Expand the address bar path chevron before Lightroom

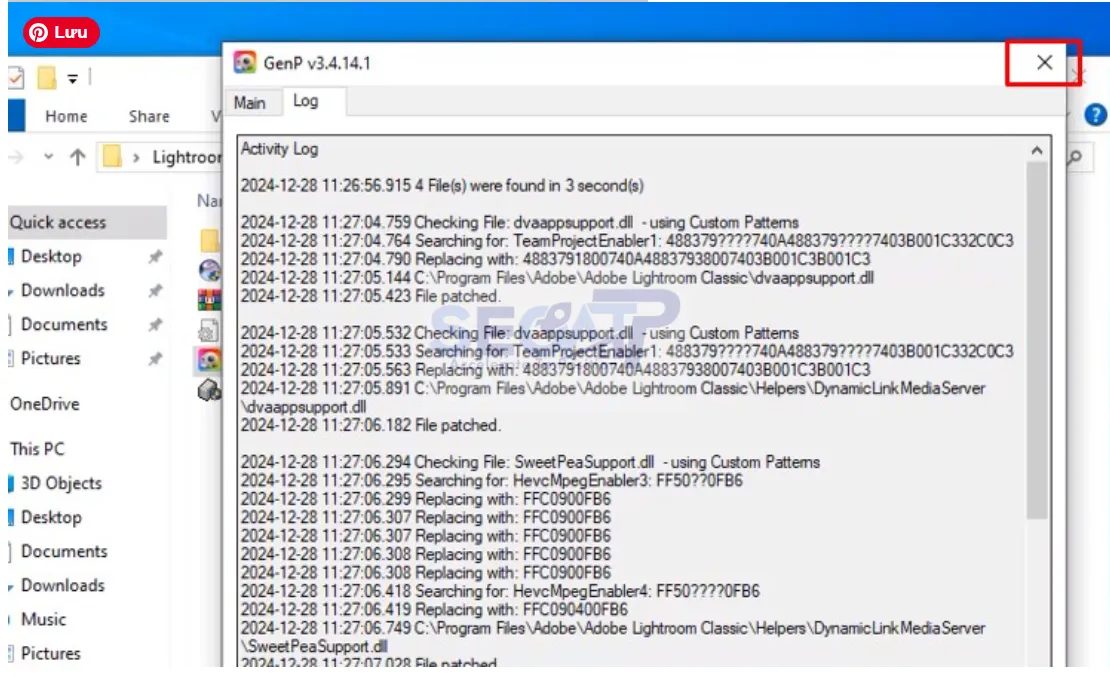136,157
